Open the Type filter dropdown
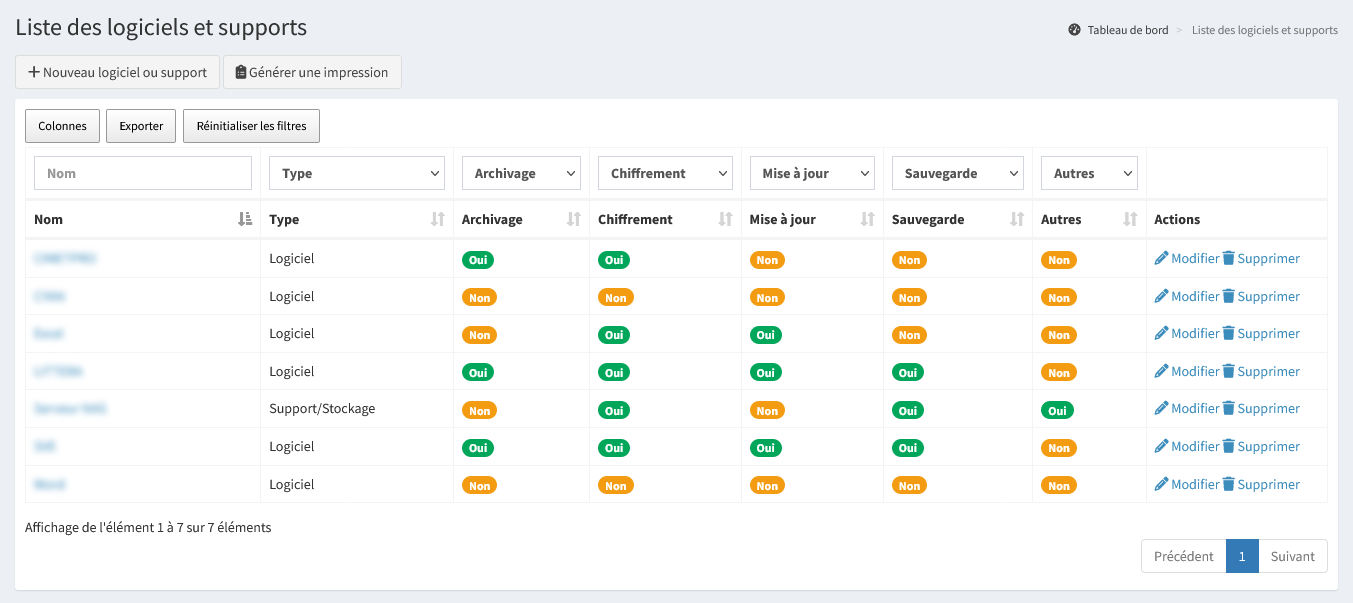 [357, 173]
